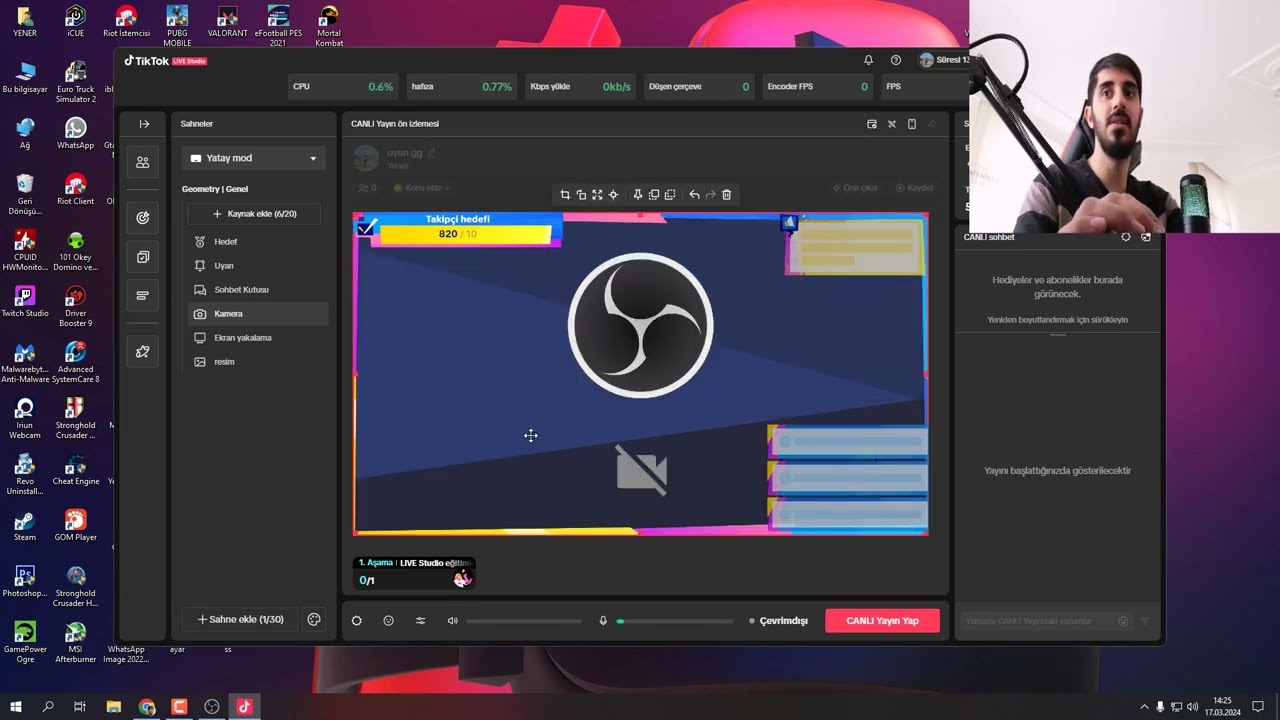Click Kaynak ekle (6/20) button
The width and height of the screenshot is (1280, 720).
254,214
